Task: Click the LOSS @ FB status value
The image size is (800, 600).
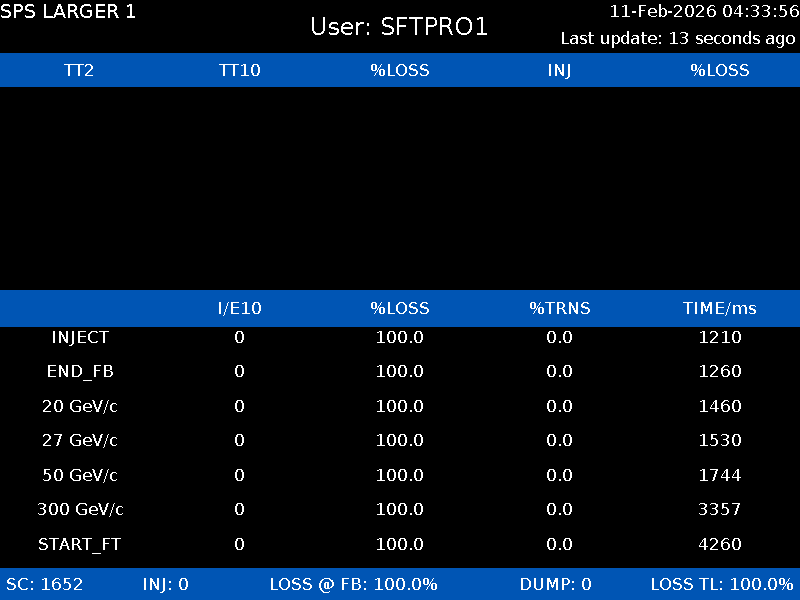Action: tap(354, 584)
